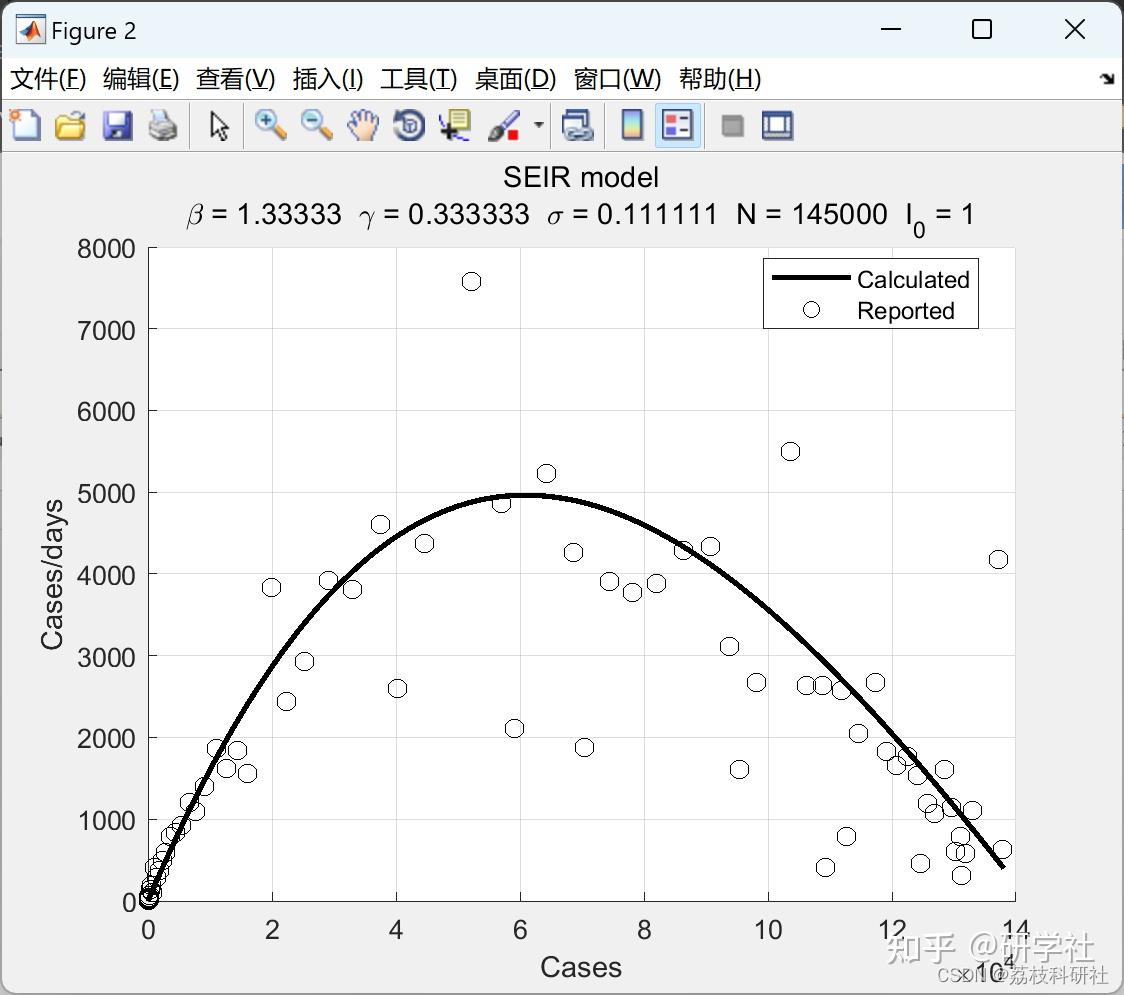Open a file with the folder icon

70,125
